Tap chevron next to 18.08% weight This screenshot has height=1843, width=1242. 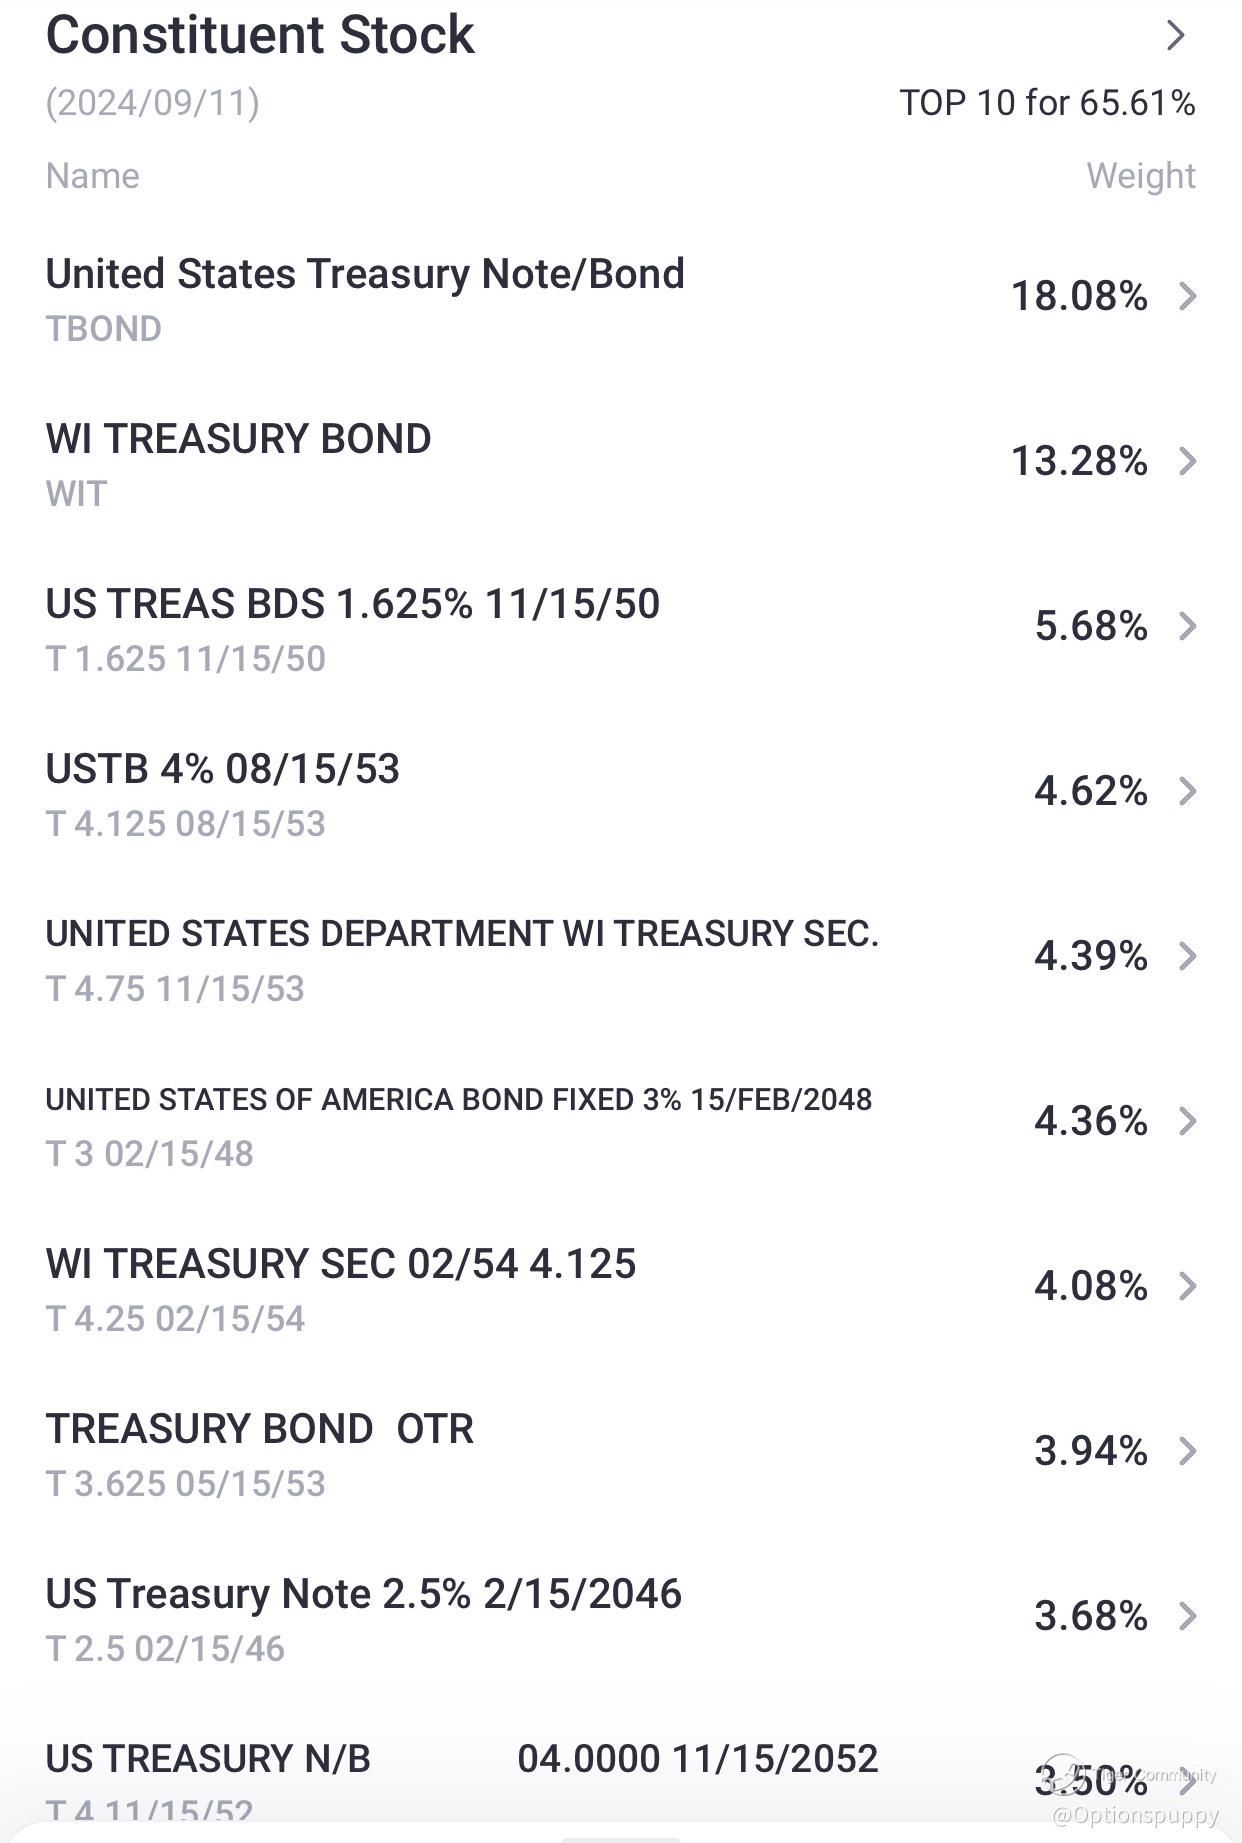(1188, 297)
